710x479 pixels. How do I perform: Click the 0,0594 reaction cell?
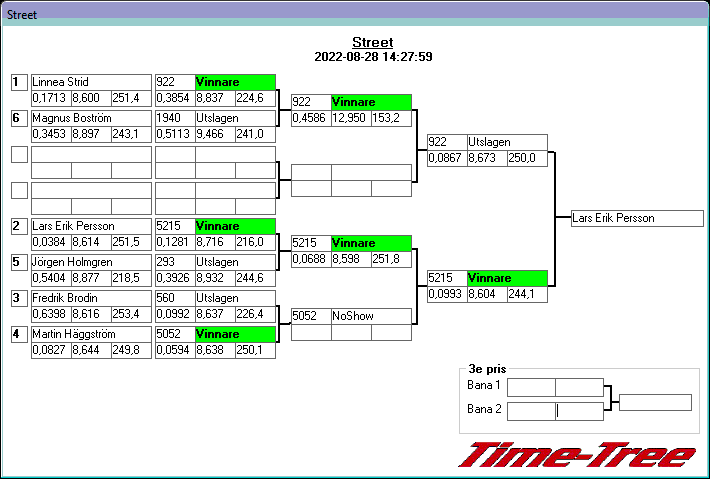175,350
